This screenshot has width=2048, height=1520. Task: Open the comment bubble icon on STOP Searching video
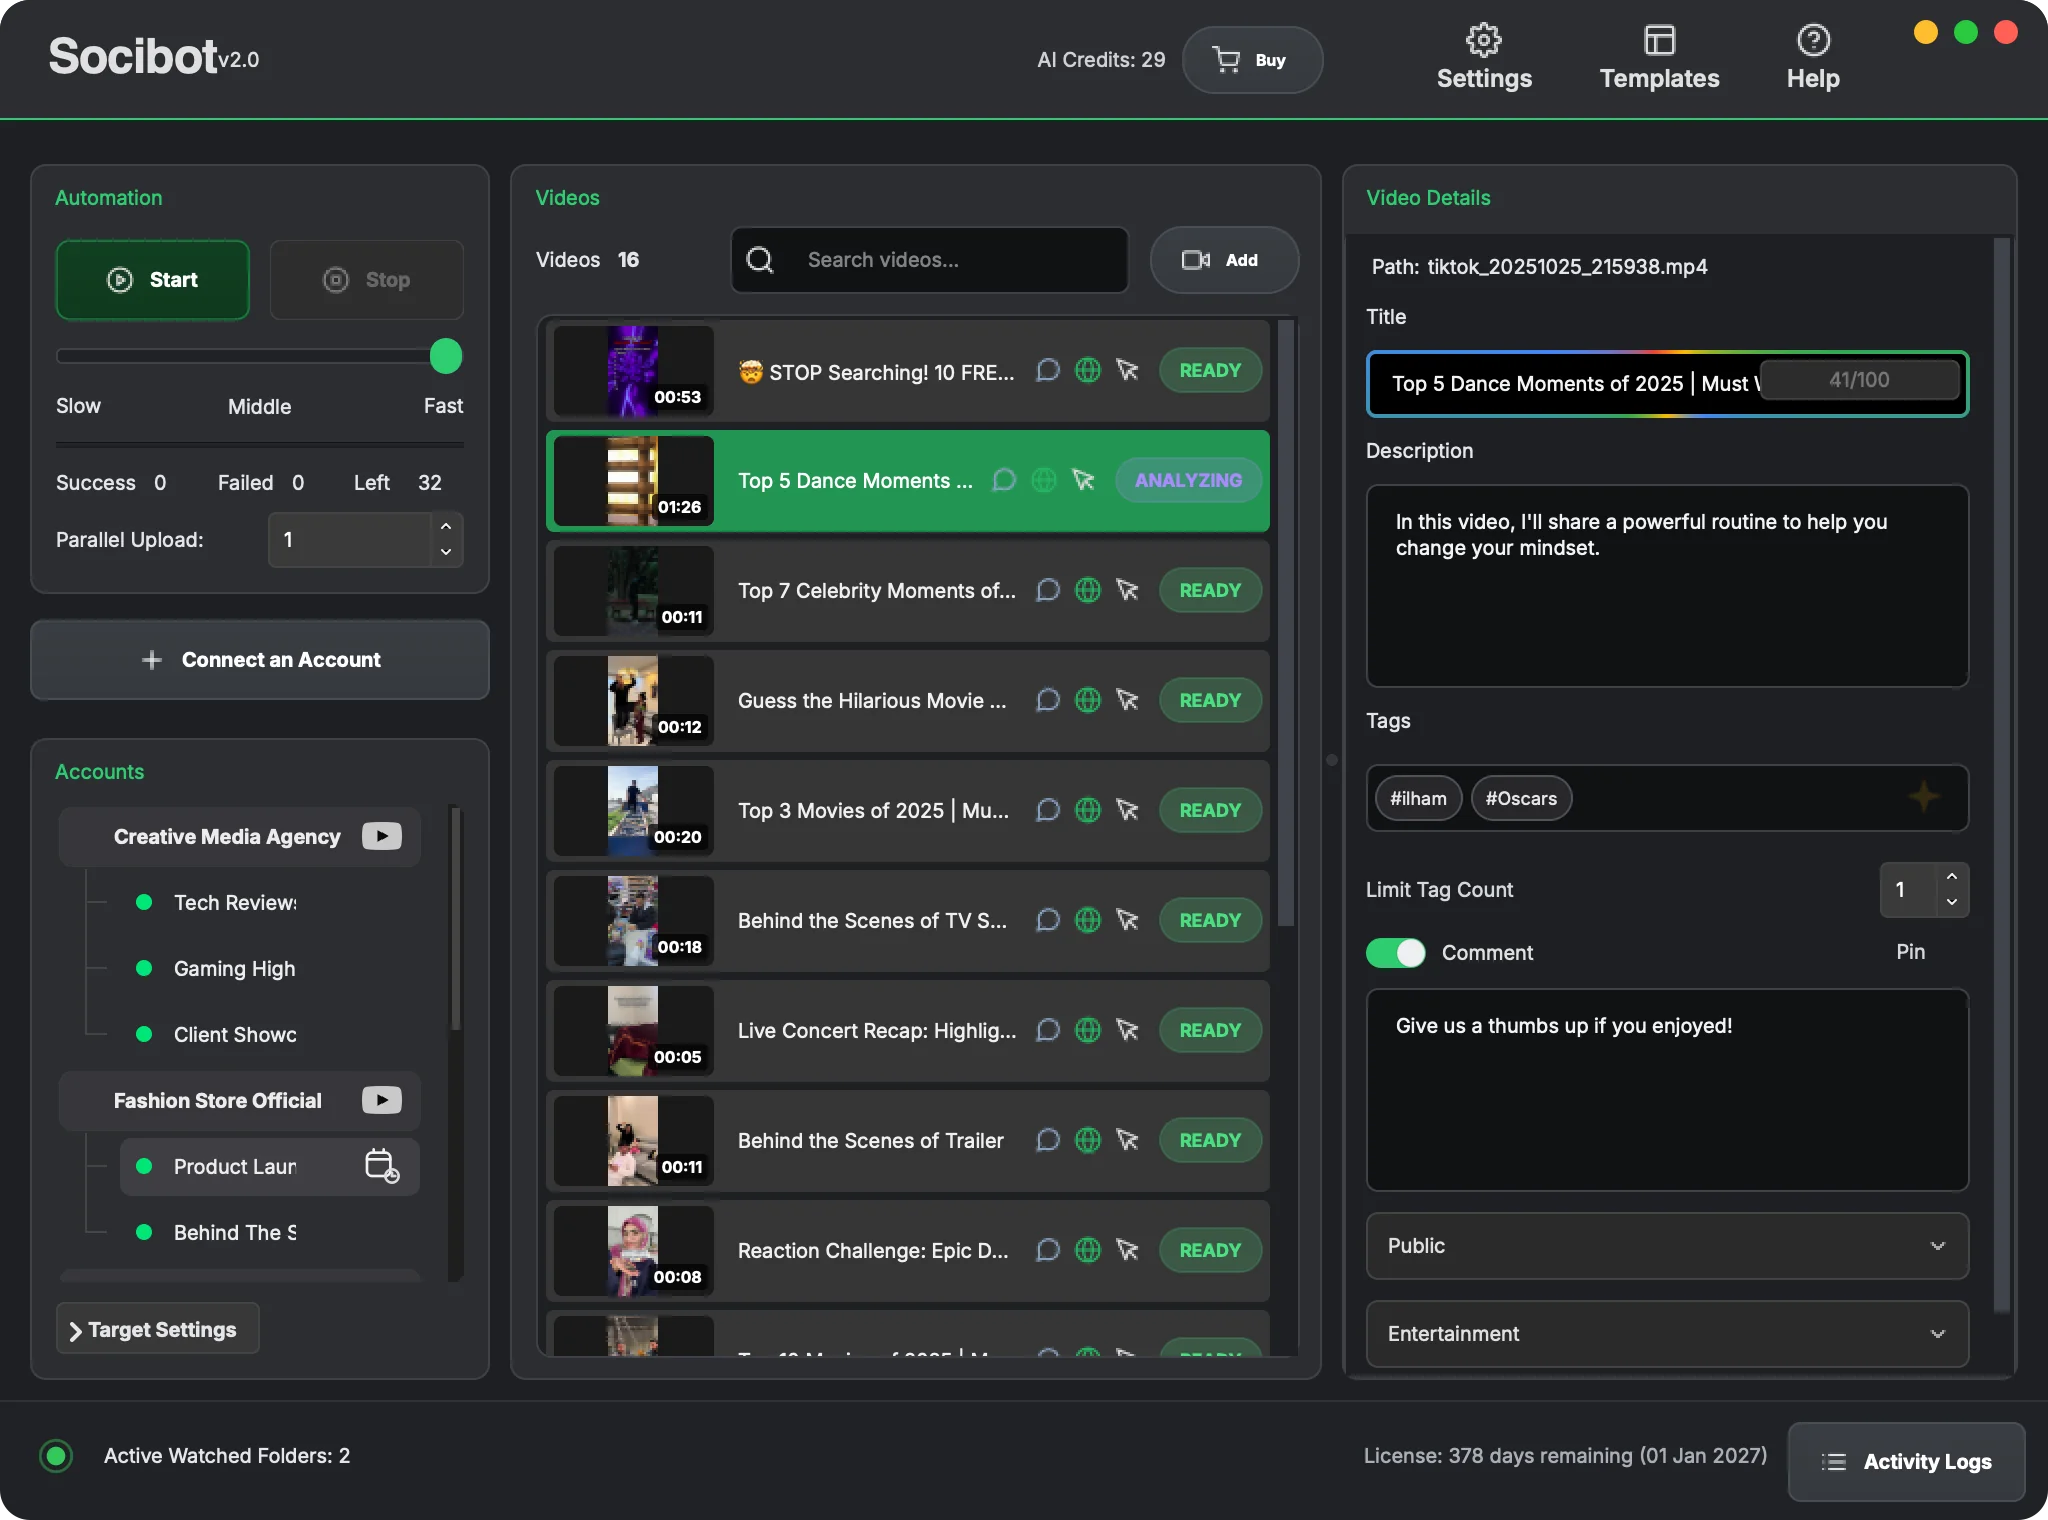pyautogui.click(x=1047, y=370)
